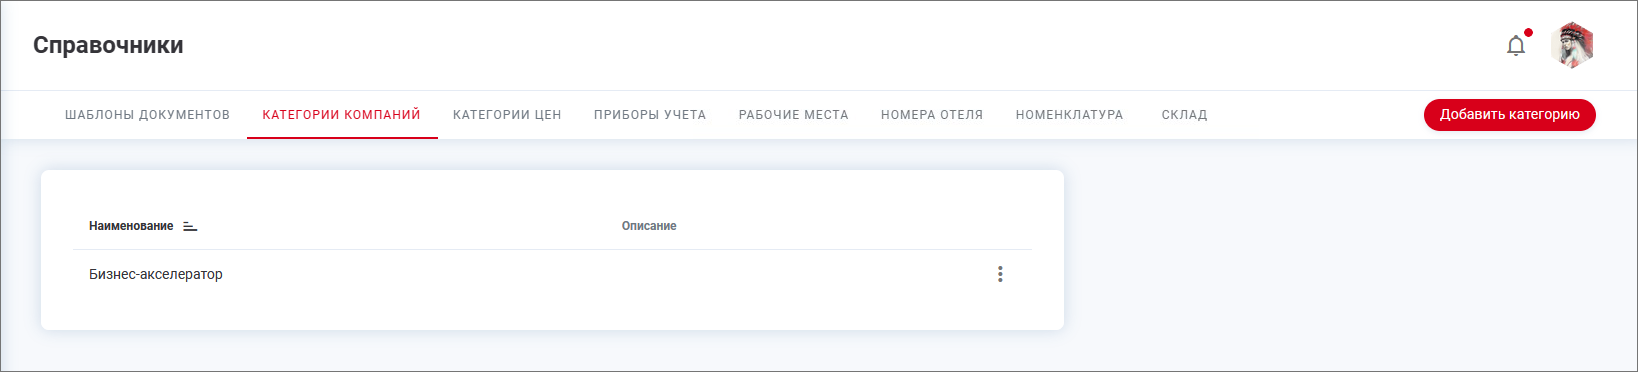The height and width of the screenshot is (372, 1638).
Task: Select the Категории компаний tab
Action: [342, 115]
